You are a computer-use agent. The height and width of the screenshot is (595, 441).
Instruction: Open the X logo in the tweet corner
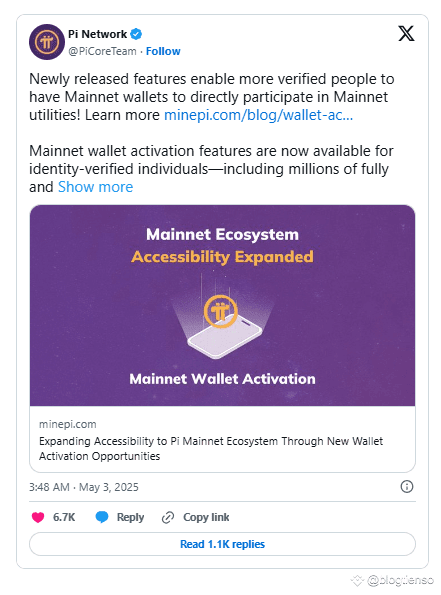coord(406,33)
